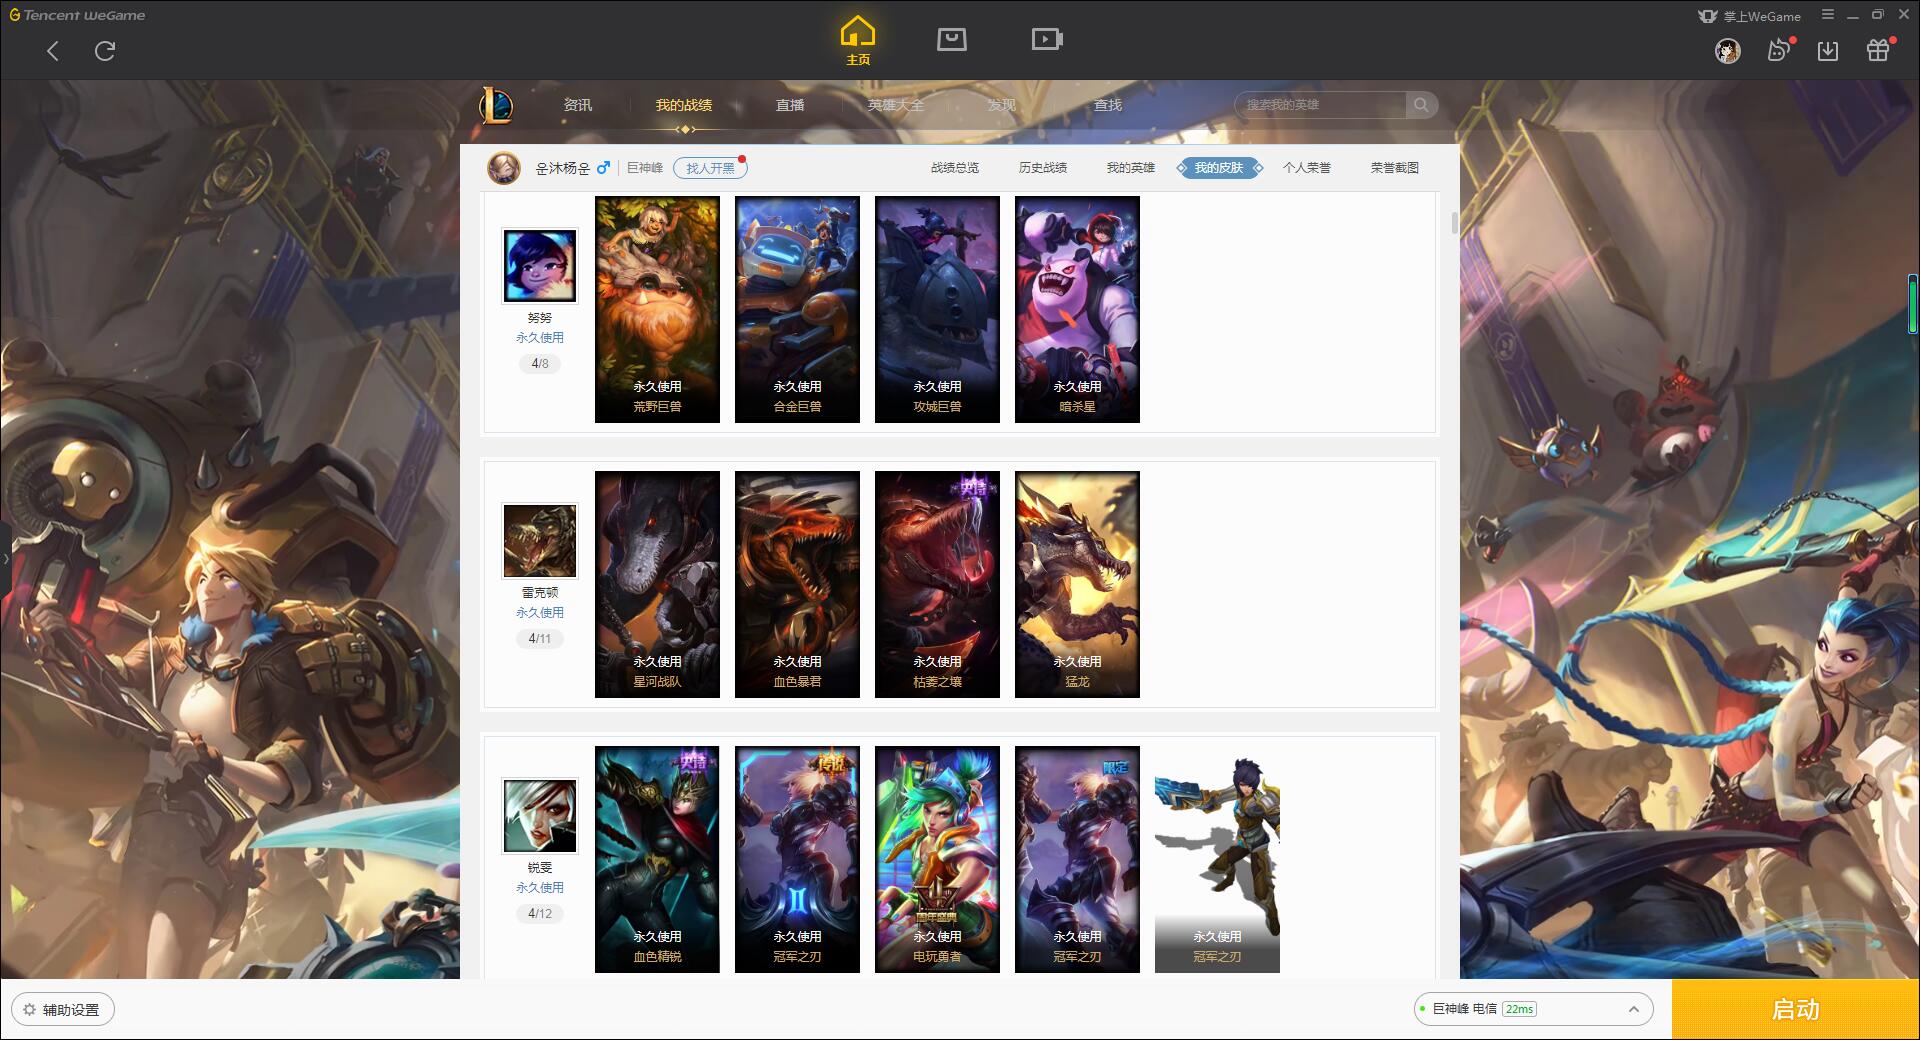Image resolution: width=1920 pixels, height=1040 pixels.
Task: Switch to 我的皮肤 sub-tab
Action: click(x=1219, y=168)
